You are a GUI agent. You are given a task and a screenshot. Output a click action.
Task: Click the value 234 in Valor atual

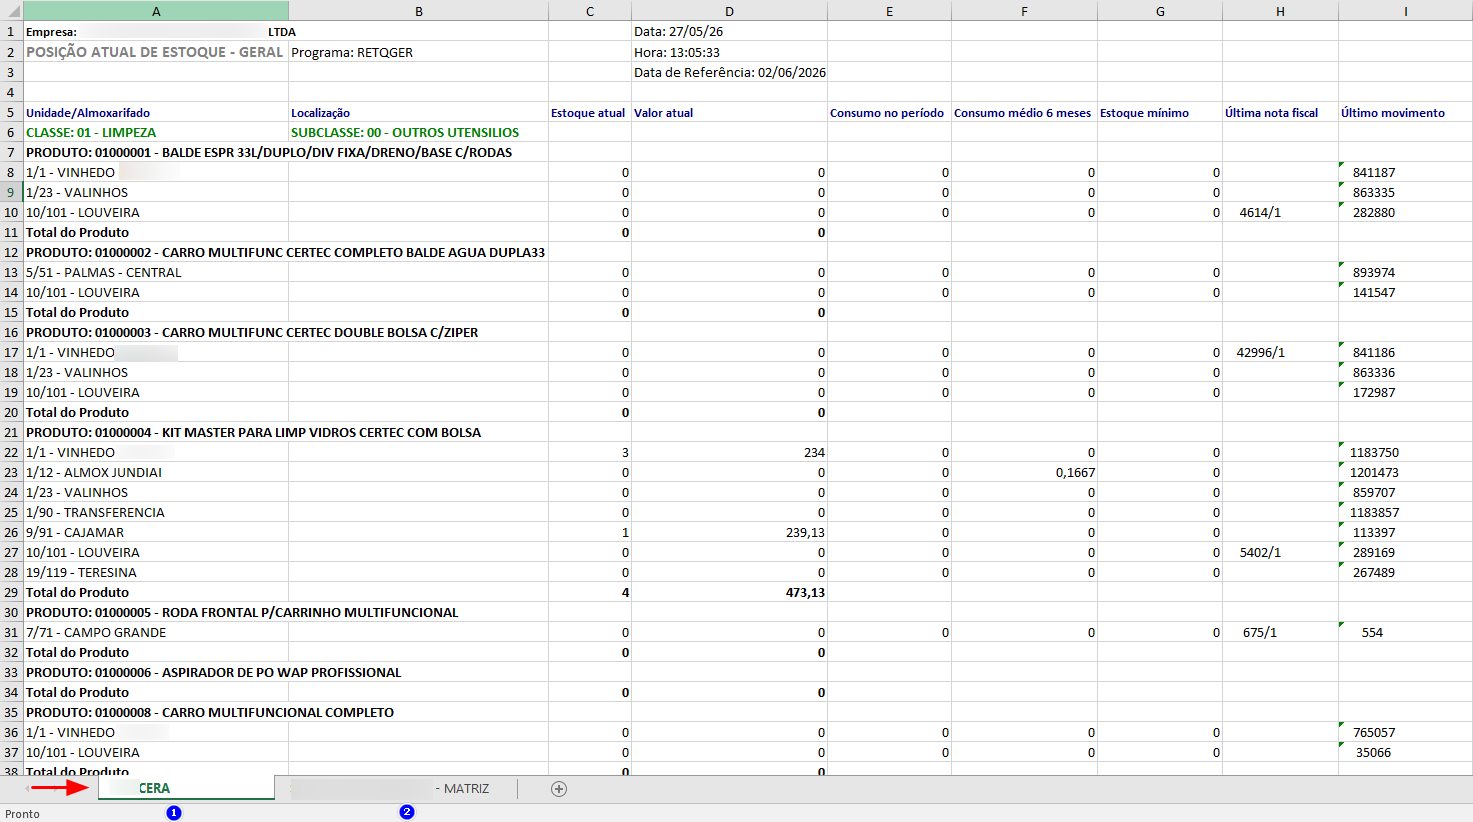click(x=729, y=452)
